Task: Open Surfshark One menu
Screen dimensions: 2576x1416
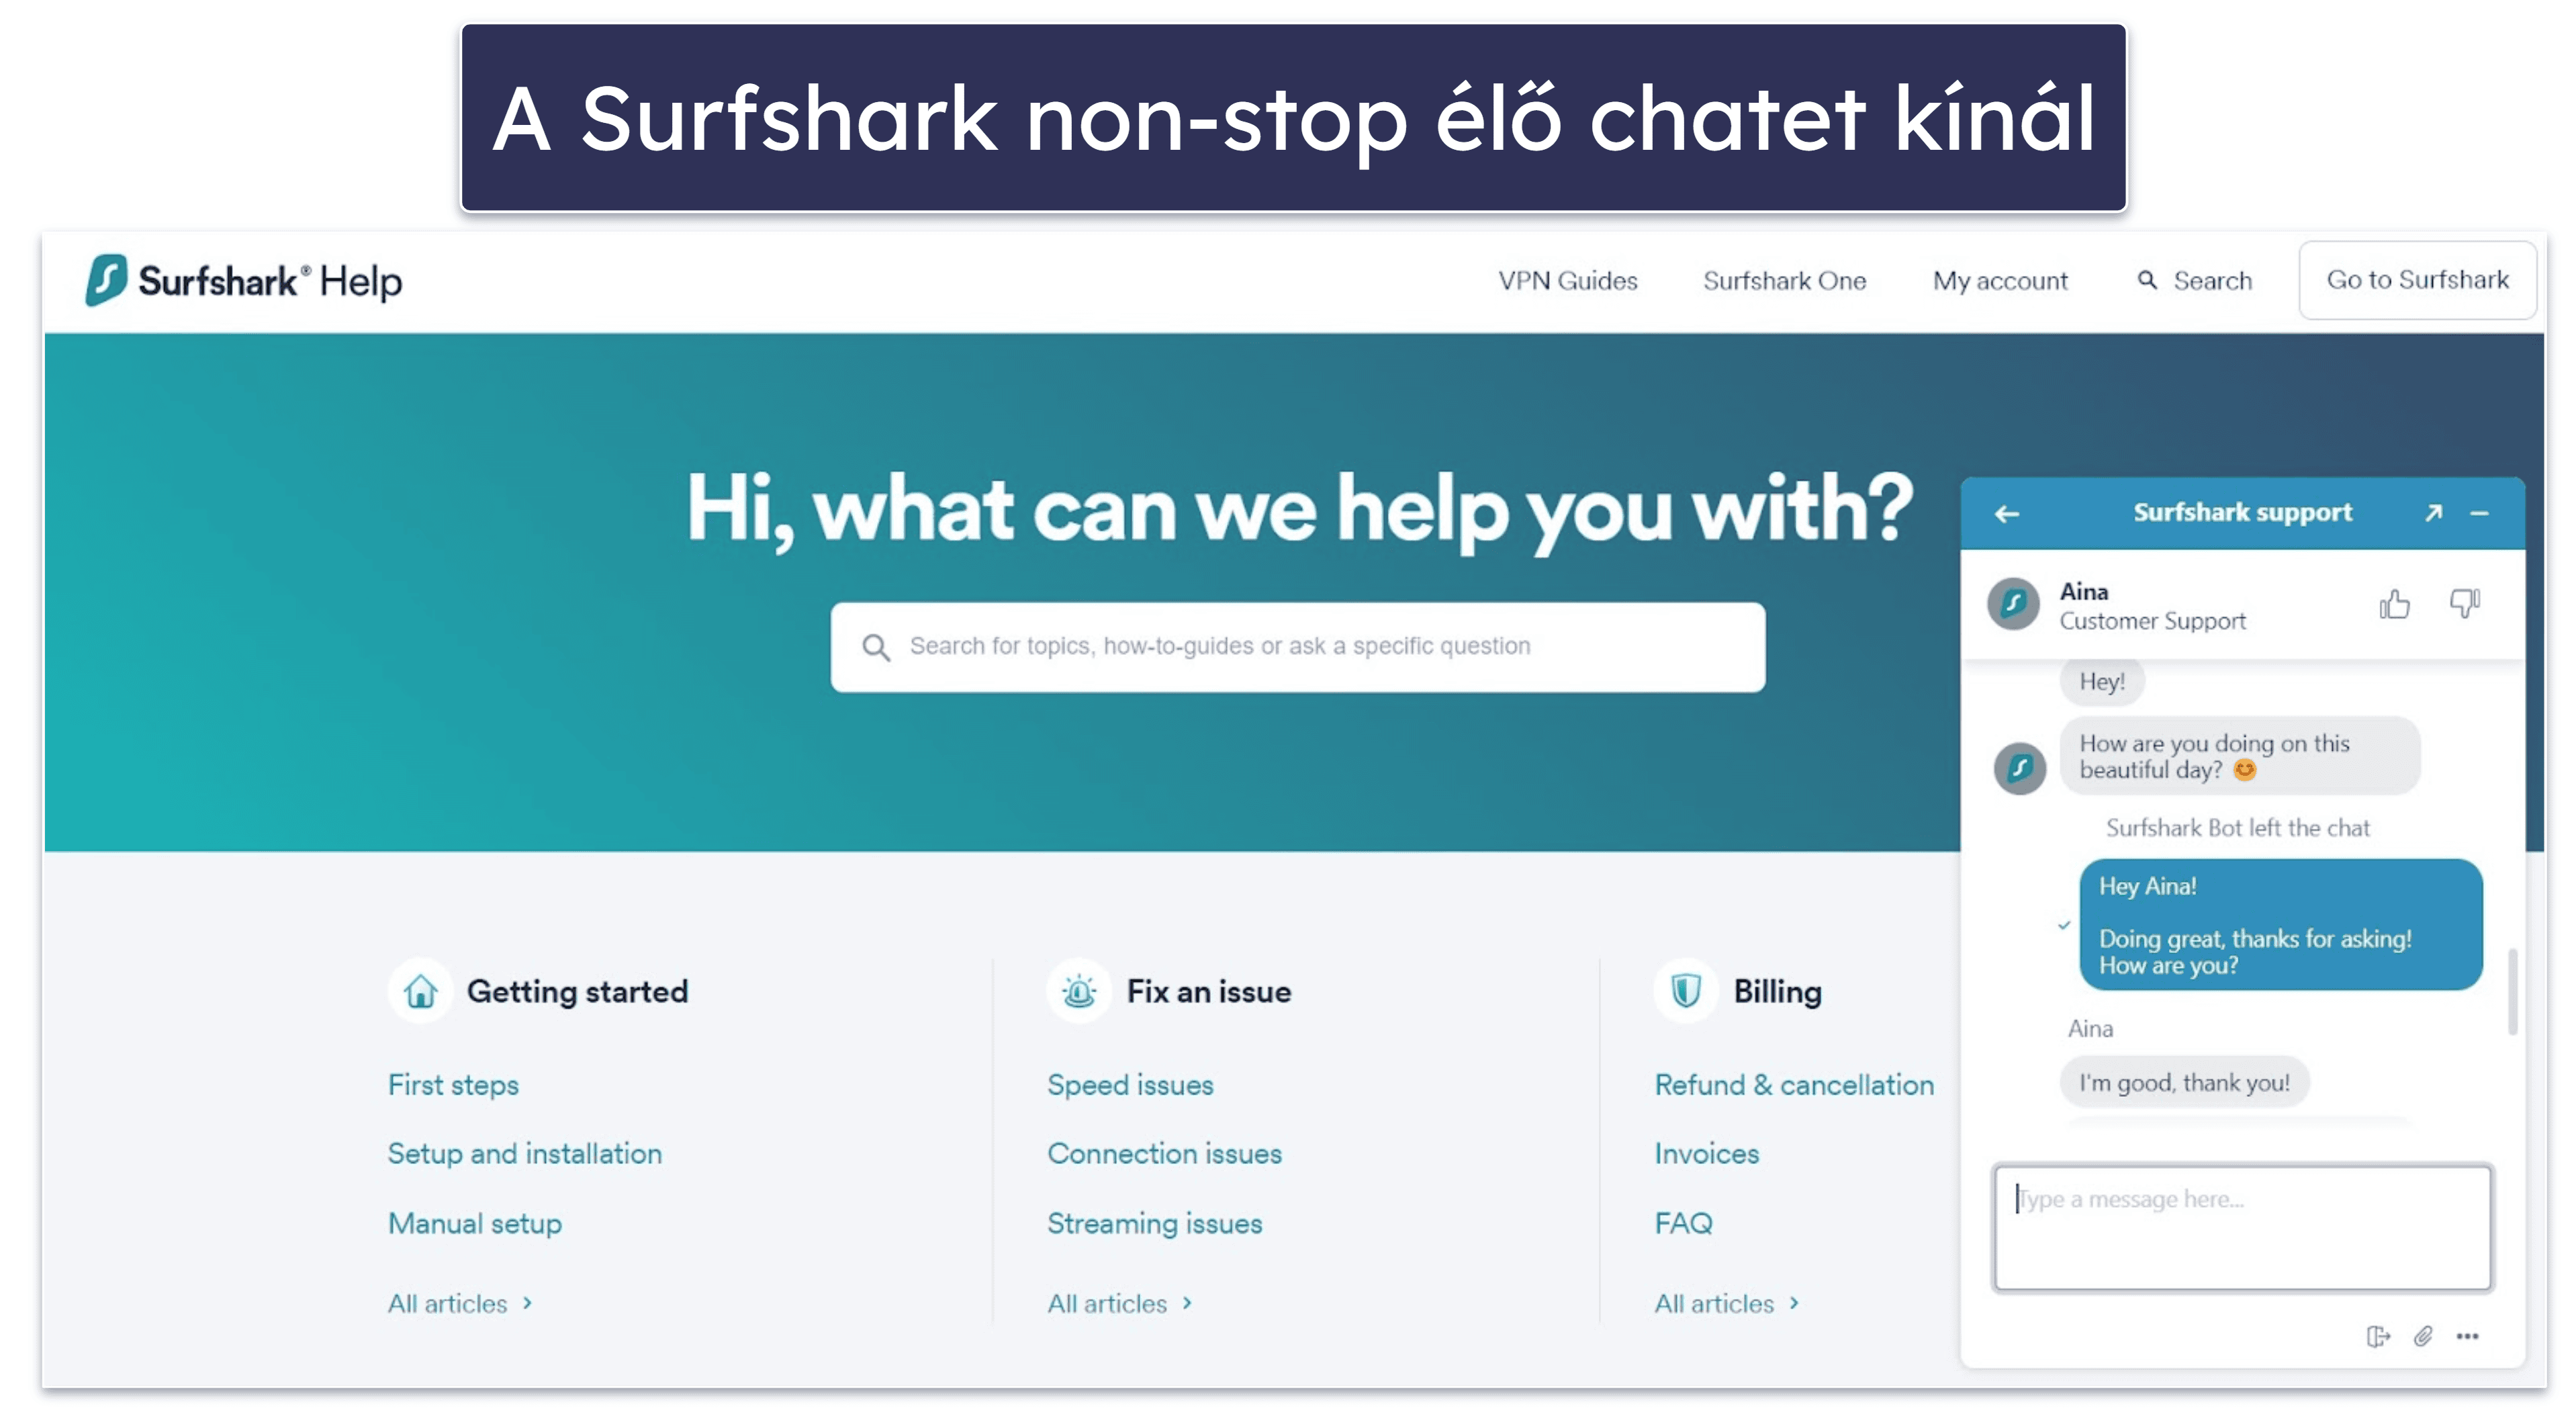Action: (1784, 281)
